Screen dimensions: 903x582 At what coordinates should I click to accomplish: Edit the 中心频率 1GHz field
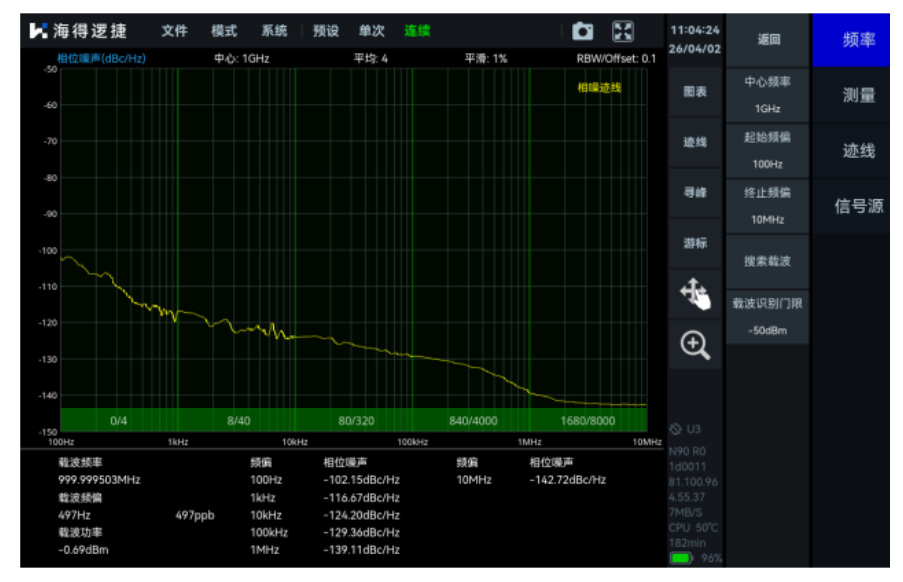click(767, 96)
